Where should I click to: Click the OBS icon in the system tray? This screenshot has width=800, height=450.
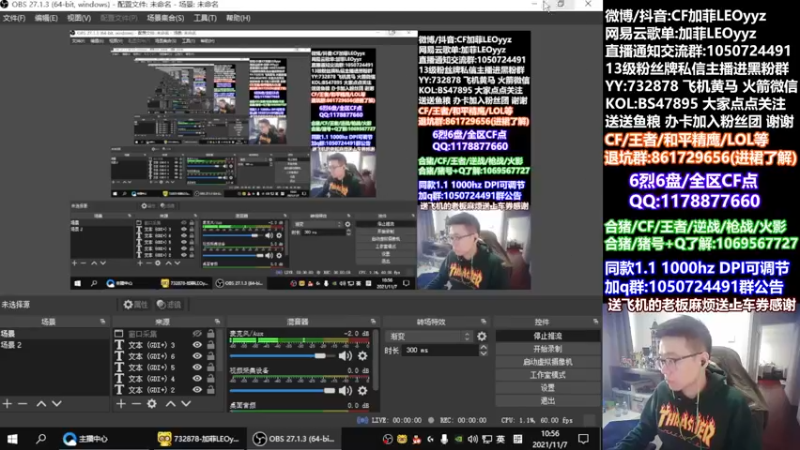tap(388, 439)
